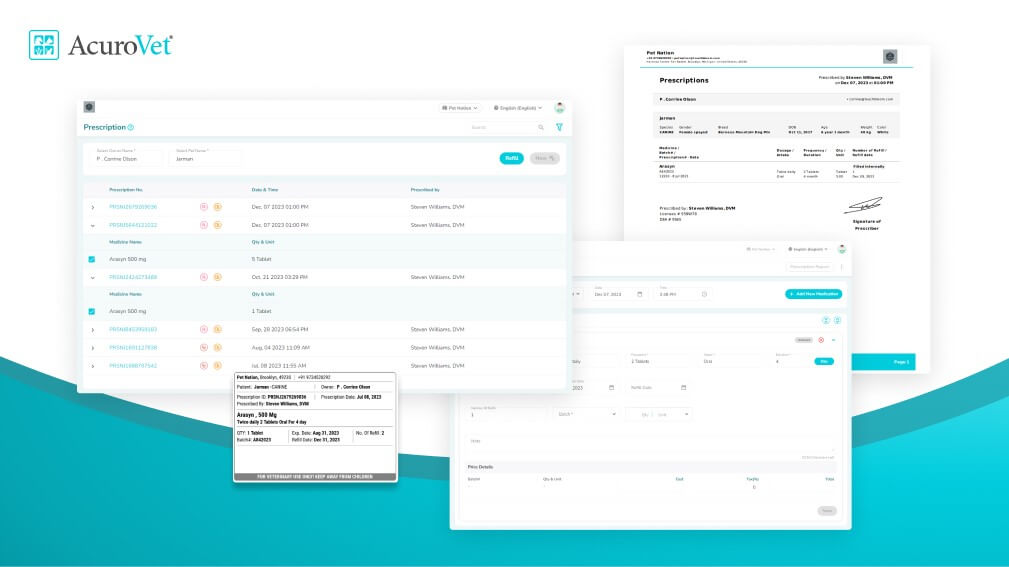Click Add New Medication button
The width and height of the screenshot is (1009, 567).
pos(813,294)
